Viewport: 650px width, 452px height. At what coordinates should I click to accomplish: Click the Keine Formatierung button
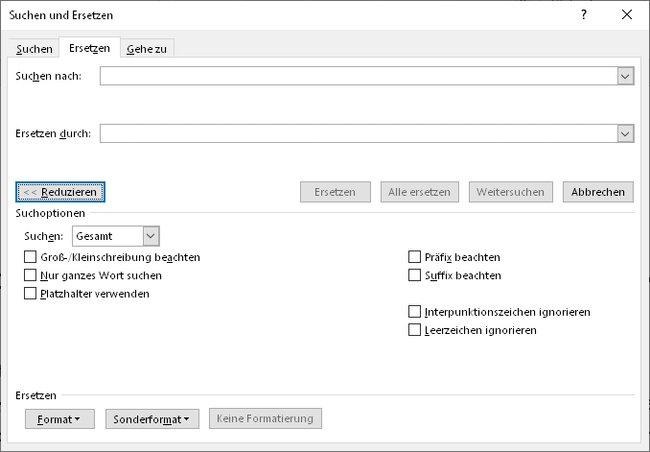265,418
